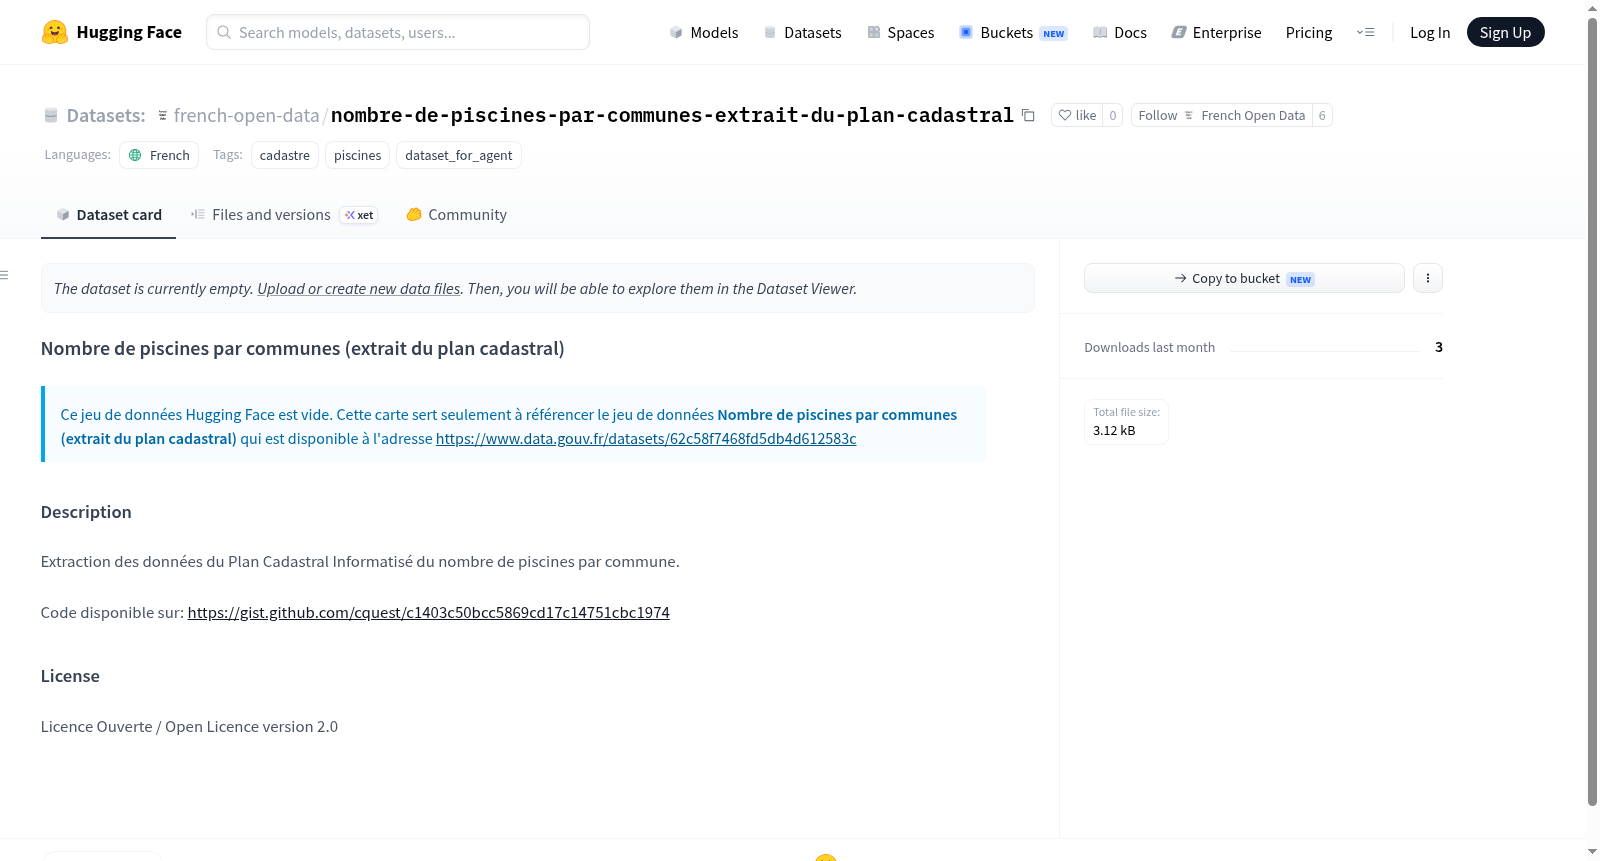Click Copy to bucket button
Image resolution: width=1600 pixels, height=861 pixels.
coord(1244,278)
